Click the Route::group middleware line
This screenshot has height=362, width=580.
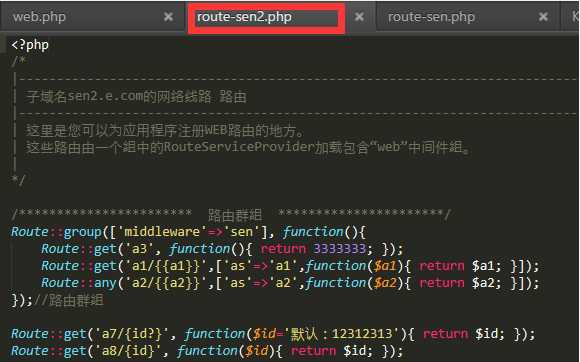[x=188, y=232]
